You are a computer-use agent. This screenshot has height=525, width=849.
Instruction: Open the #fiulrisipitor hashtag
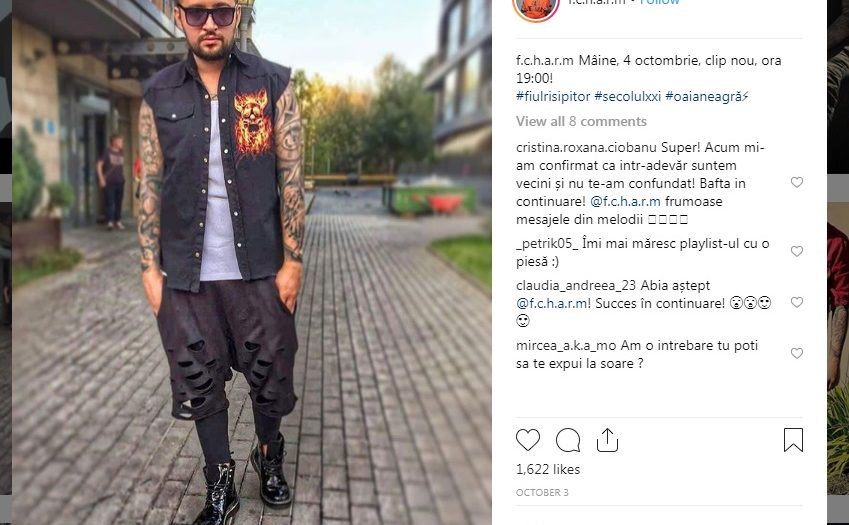553,96
